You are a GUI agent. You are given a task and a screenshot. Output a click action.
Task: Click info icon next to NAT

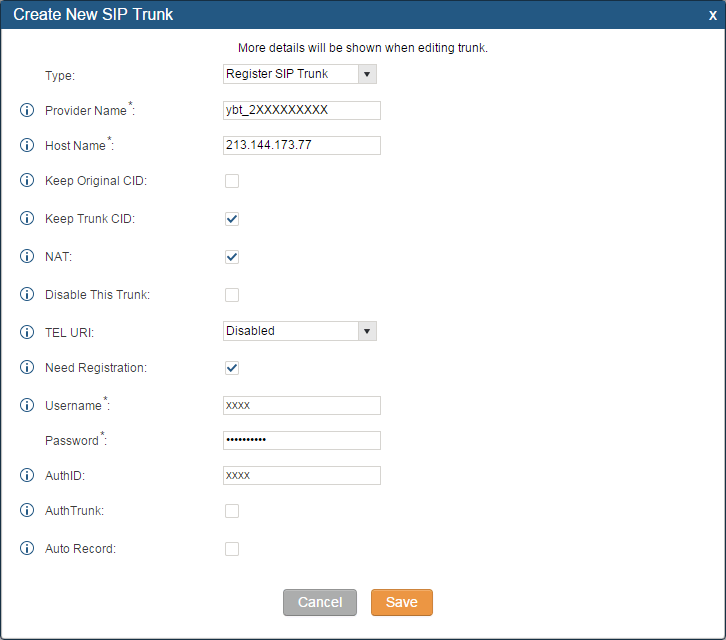pos(27,257)
